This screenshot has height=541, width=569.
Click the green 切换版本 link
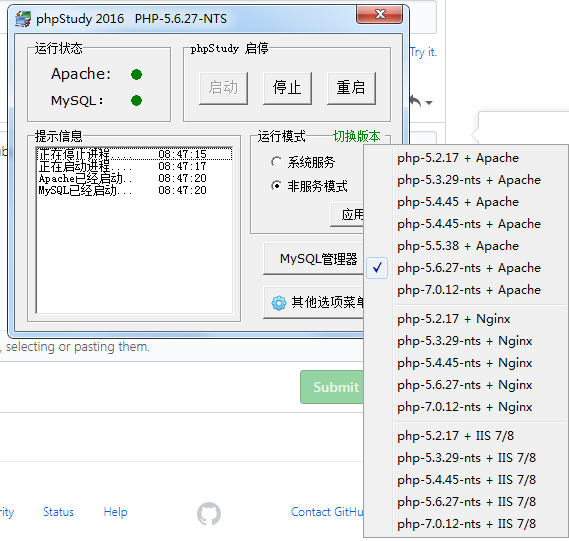coord(356,136)
